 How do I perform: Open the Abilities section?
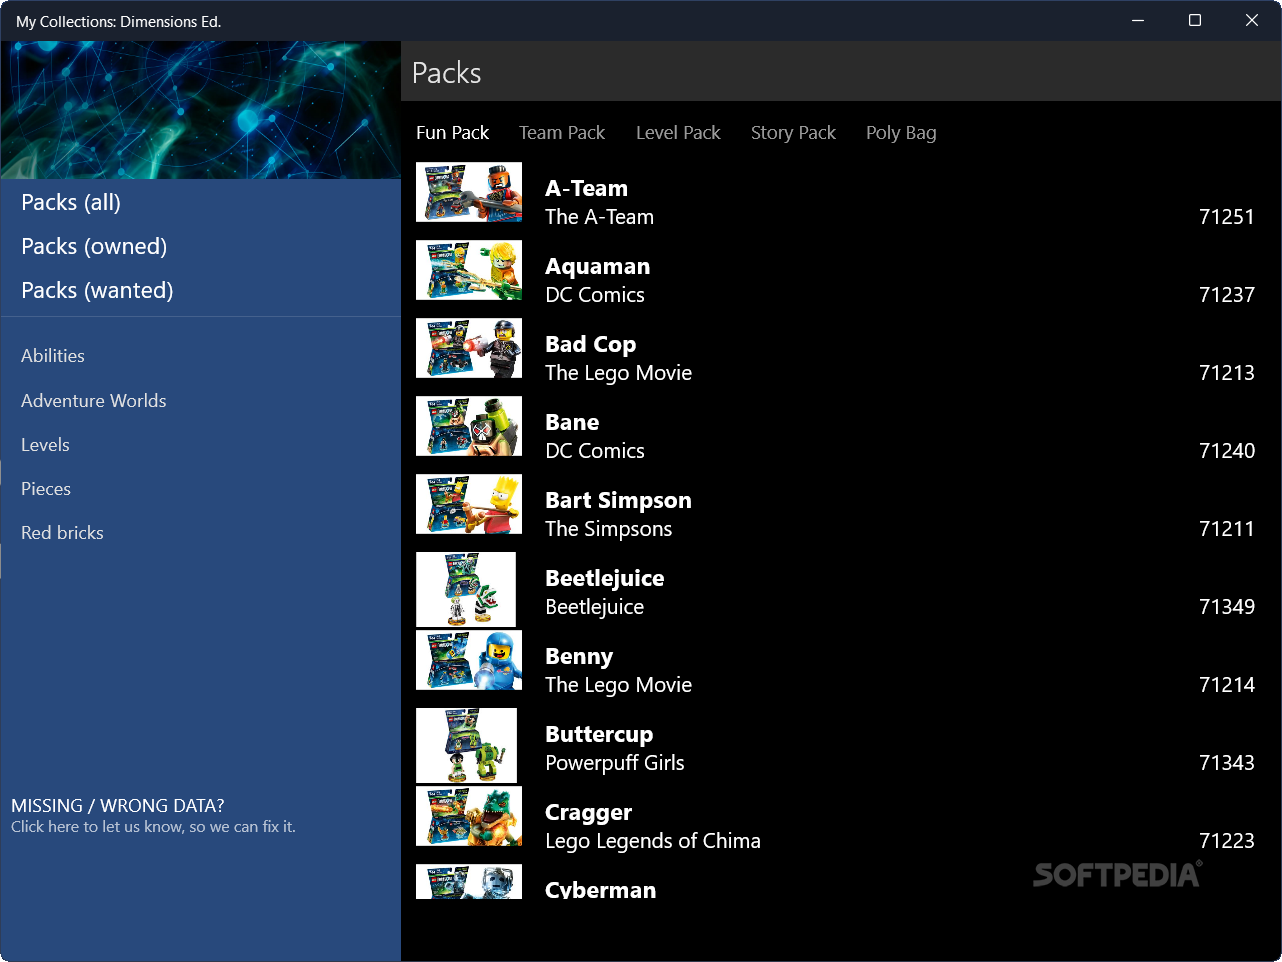coord(53,356)
